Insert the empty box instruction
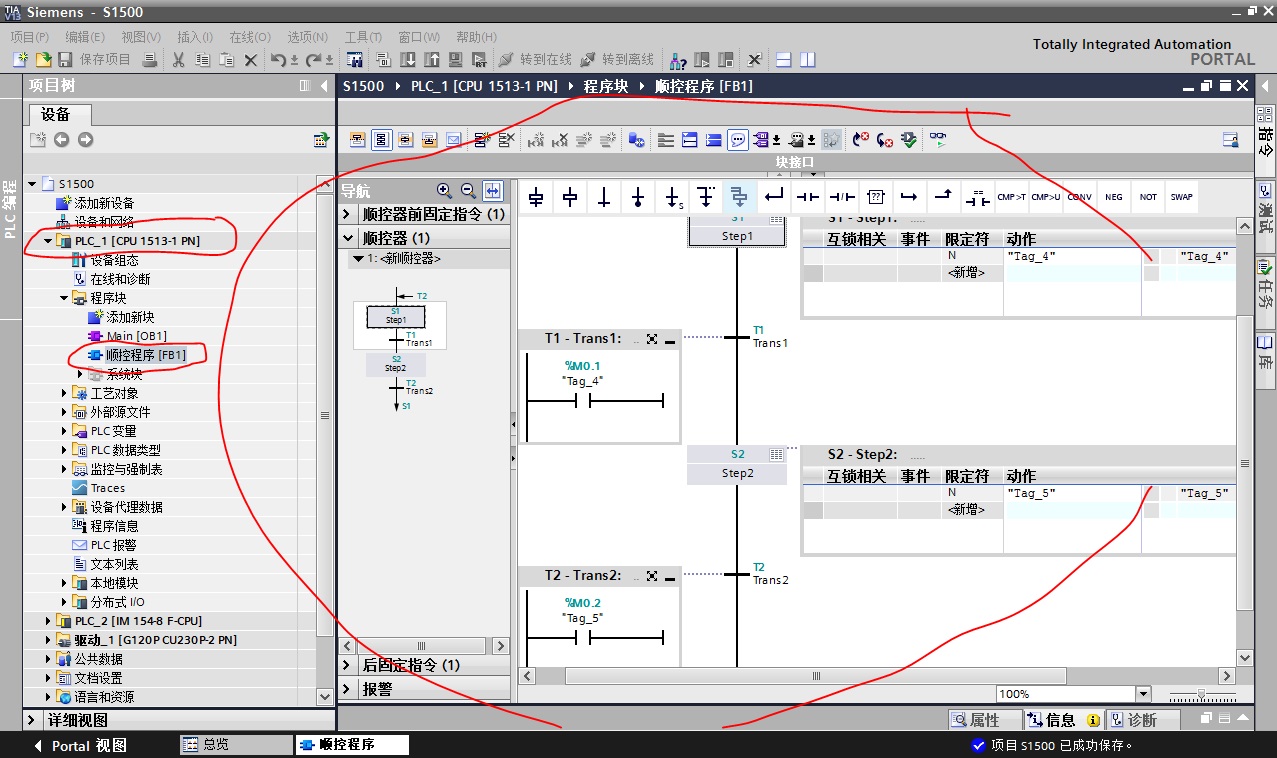Screen dimensions: 1277x758 876,197
